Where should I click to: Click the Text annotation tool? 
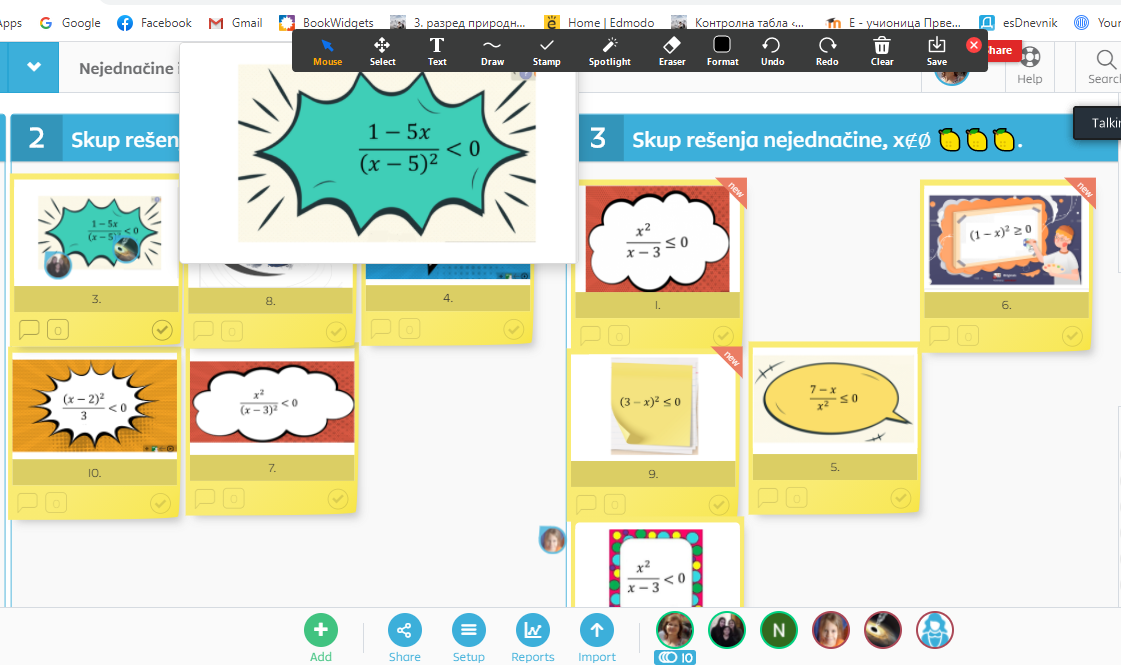click(x=437, y=50)
